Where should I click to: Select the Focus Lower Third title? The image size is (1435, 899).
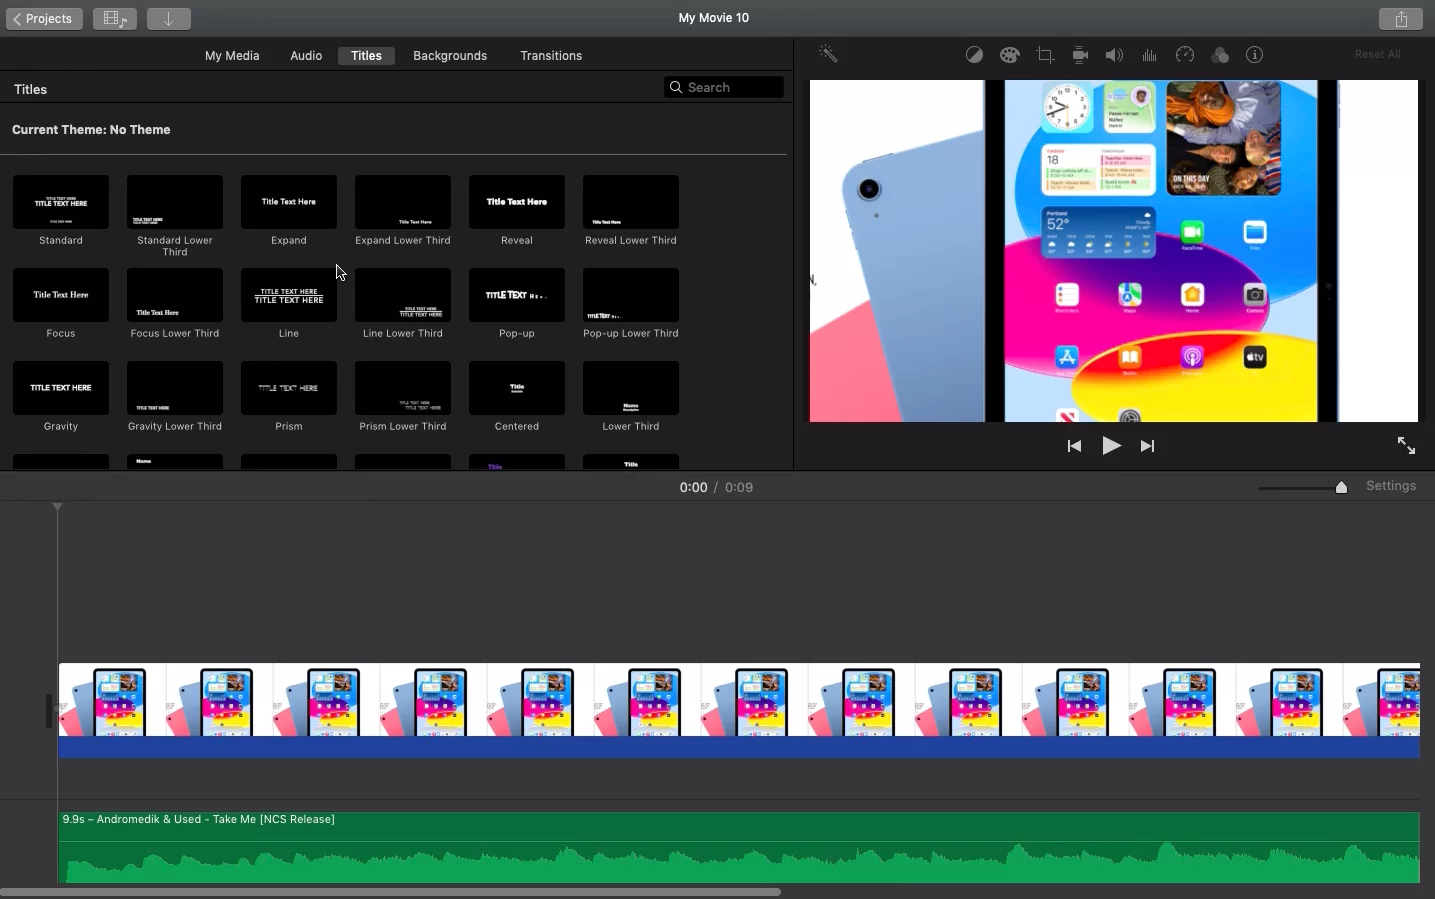[x=175, y=296]
